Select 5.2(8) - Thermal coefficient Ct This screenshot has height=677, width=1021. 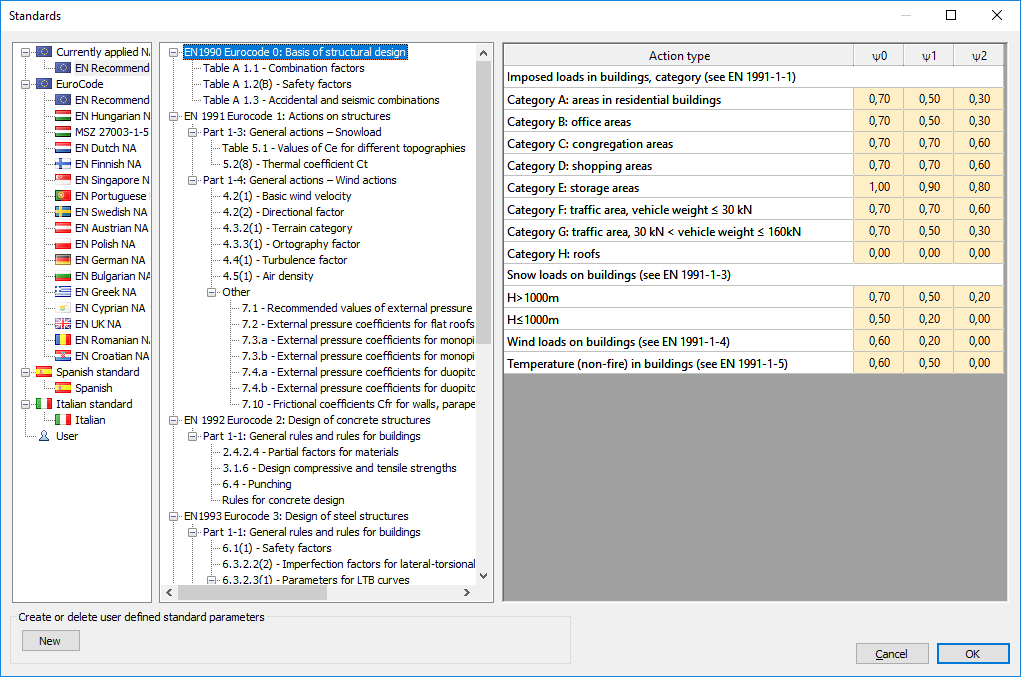point(295,164)
